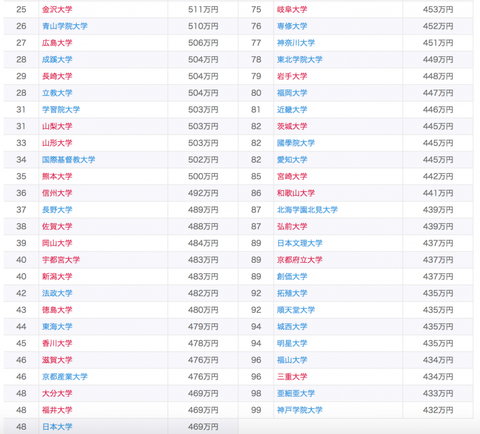Open the 明星大学 link
This screenshot has width=480, height=434.
pos(292,343)
